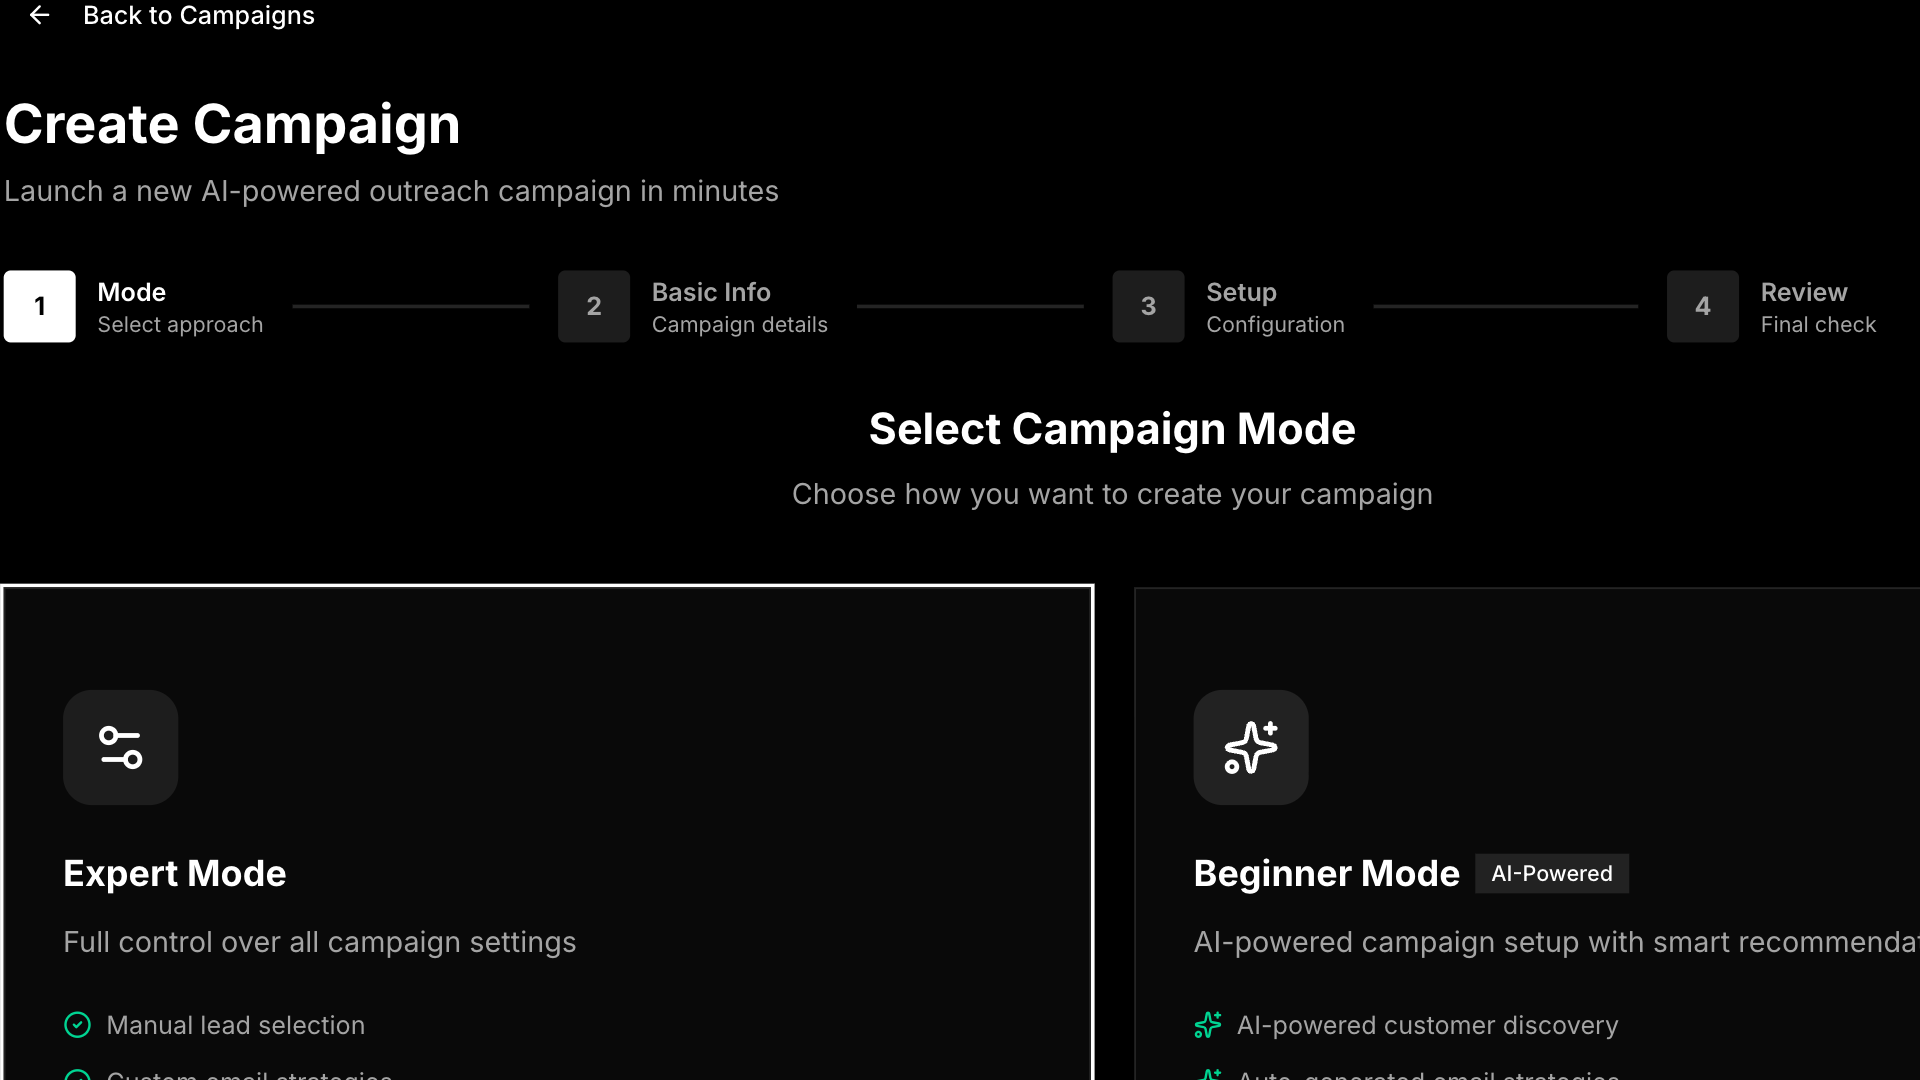
Task: Click the step 4 number box
Action: 1702,307
